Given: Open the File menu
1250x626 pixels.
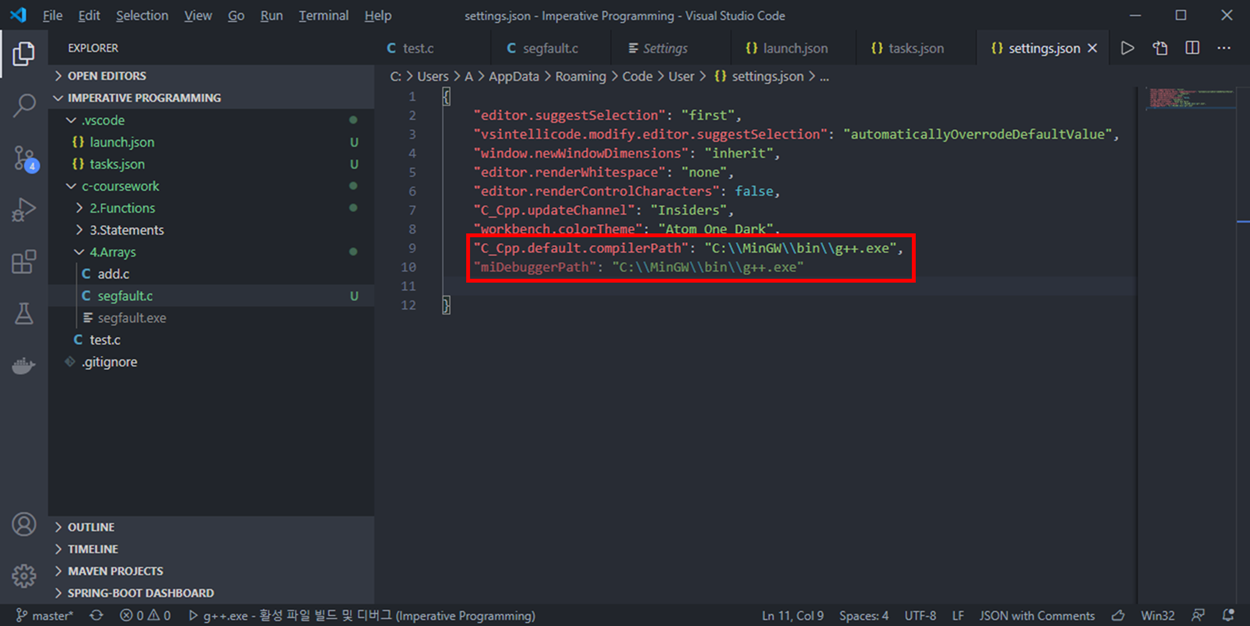Looking at the screenshot, I should 52,16.
